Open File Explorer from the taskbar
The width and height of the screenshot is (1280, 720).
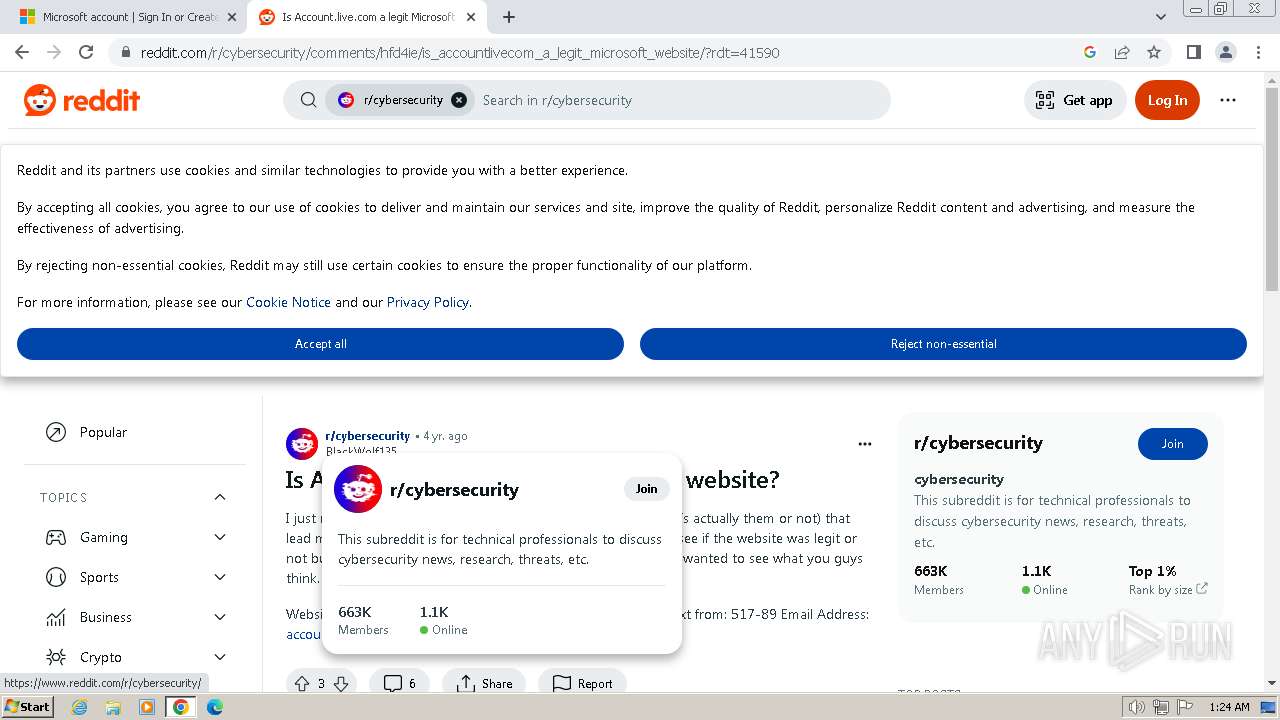coord(113,707)
